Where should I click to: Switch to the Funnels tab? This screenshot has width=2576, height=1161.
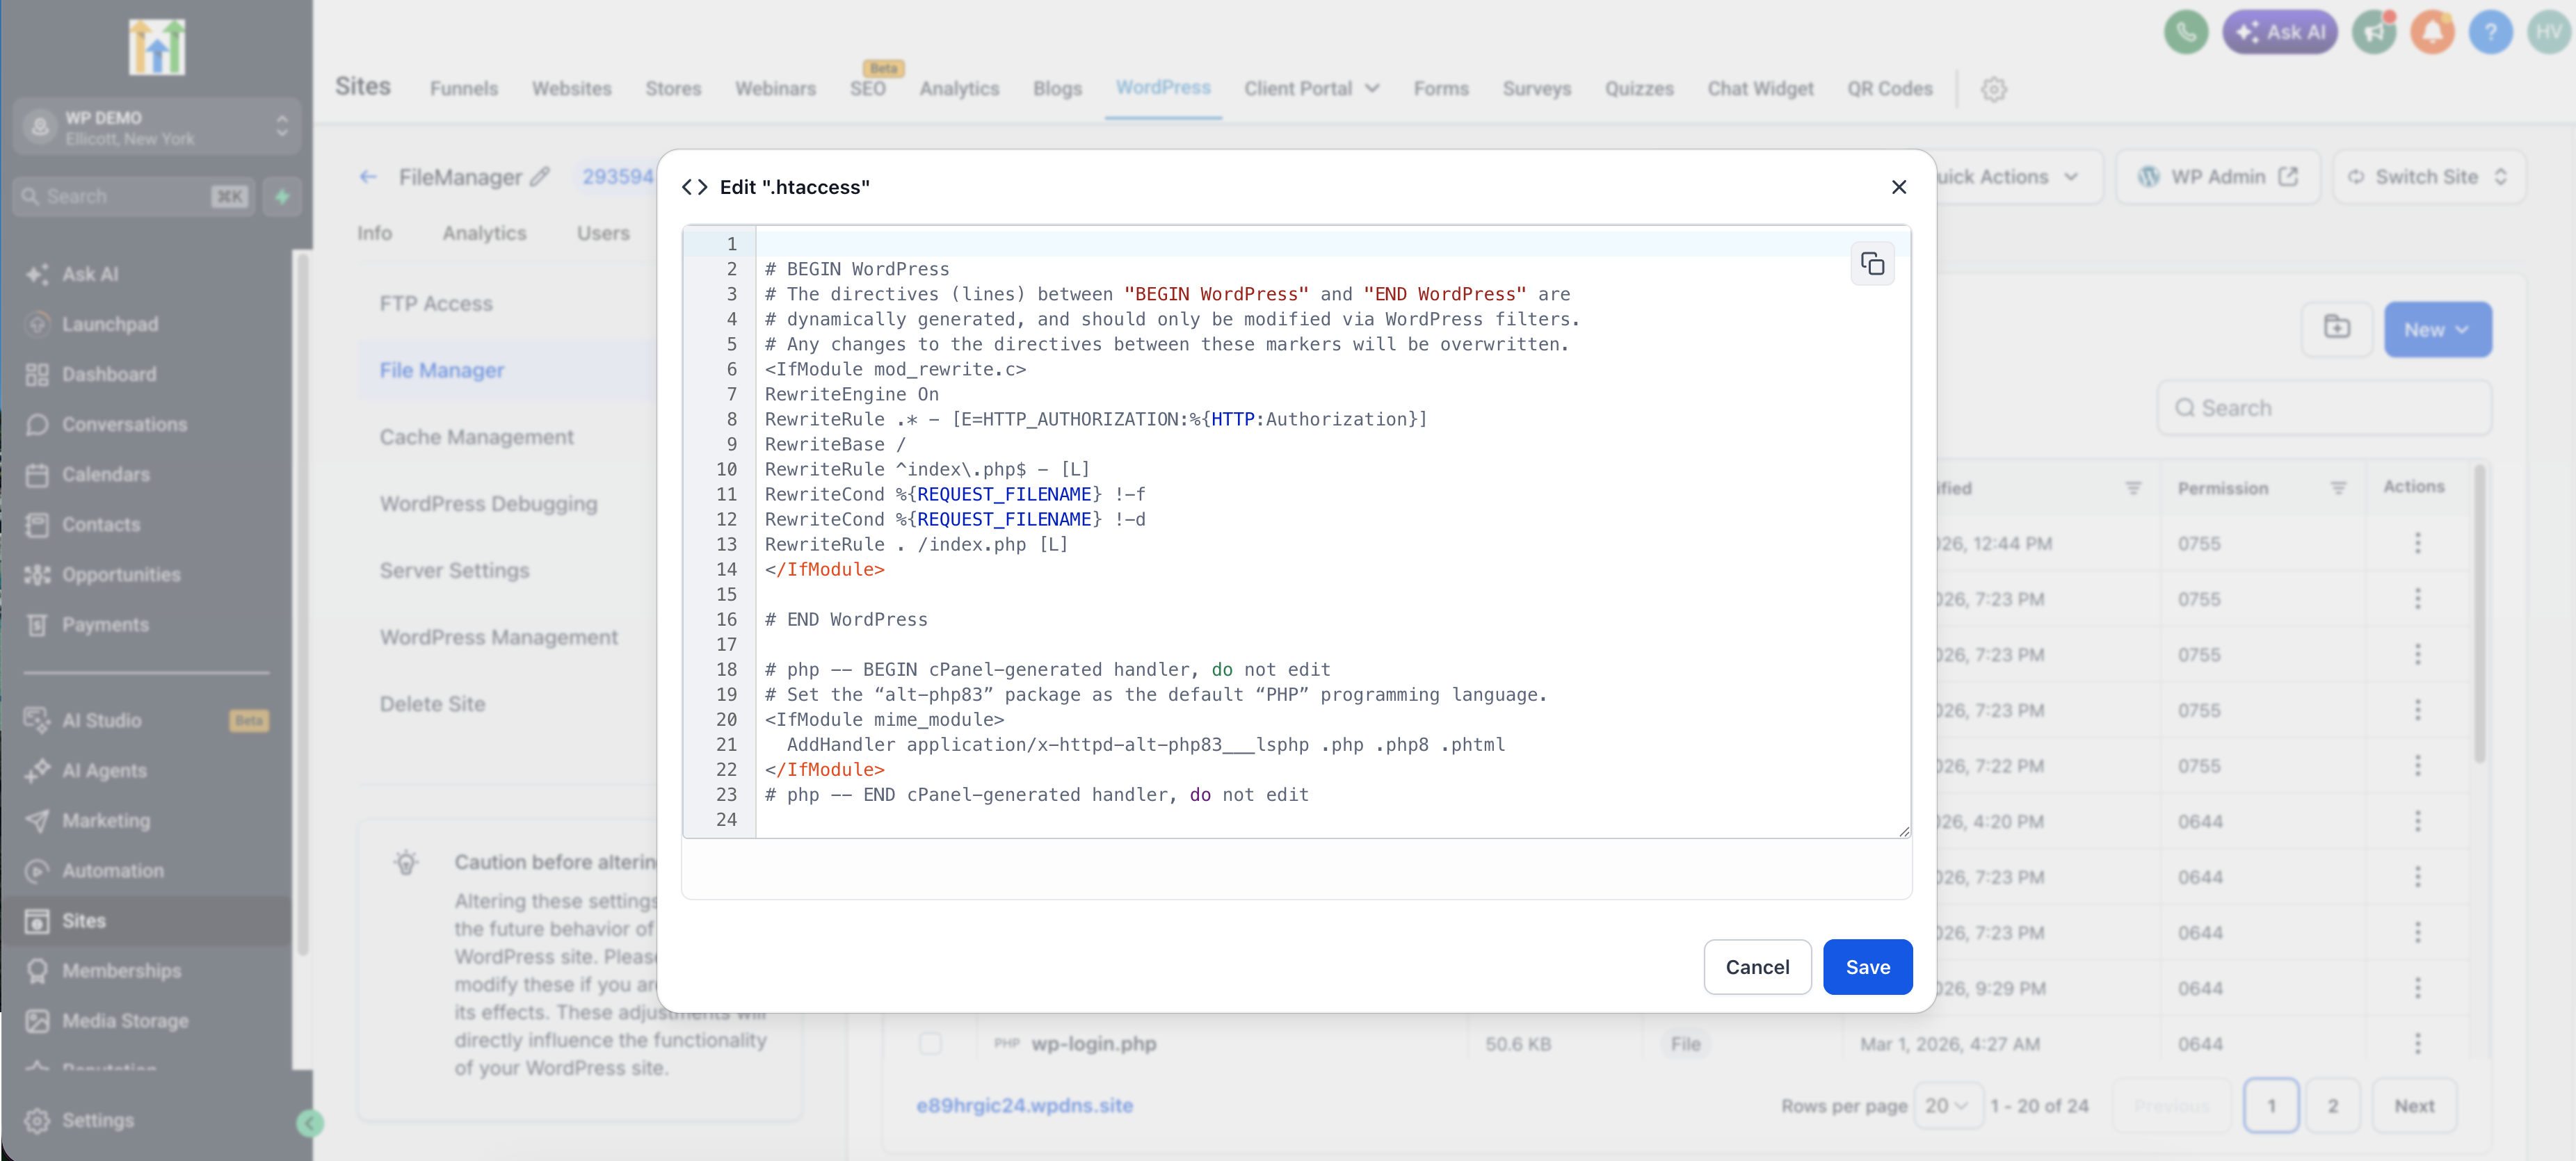tap(463, 88)
